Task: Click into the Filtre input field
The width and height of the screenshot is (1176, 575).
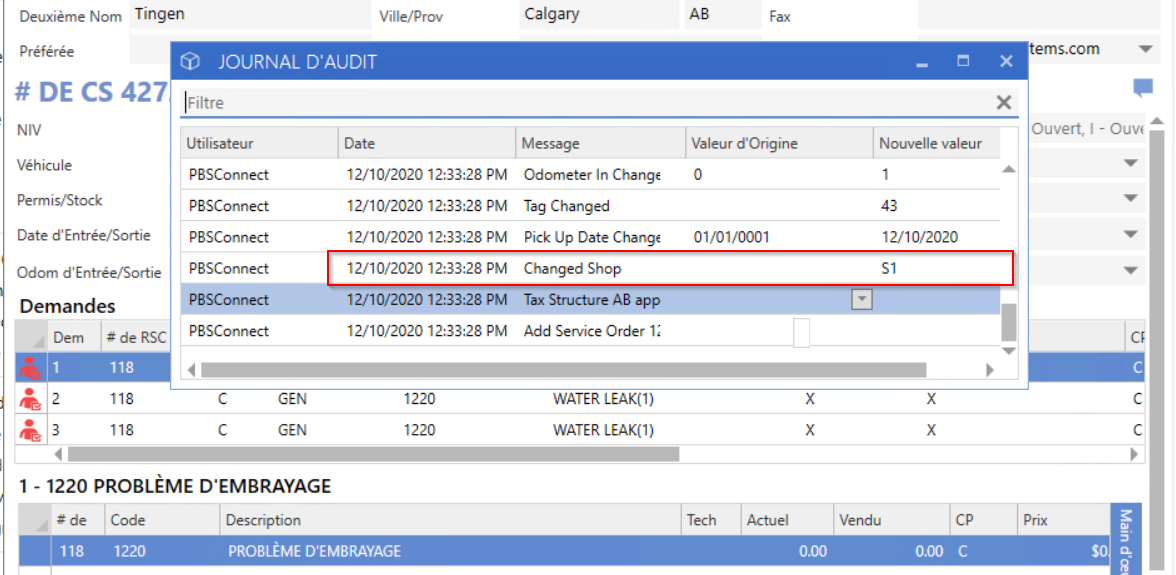Action: coord(589,103)
